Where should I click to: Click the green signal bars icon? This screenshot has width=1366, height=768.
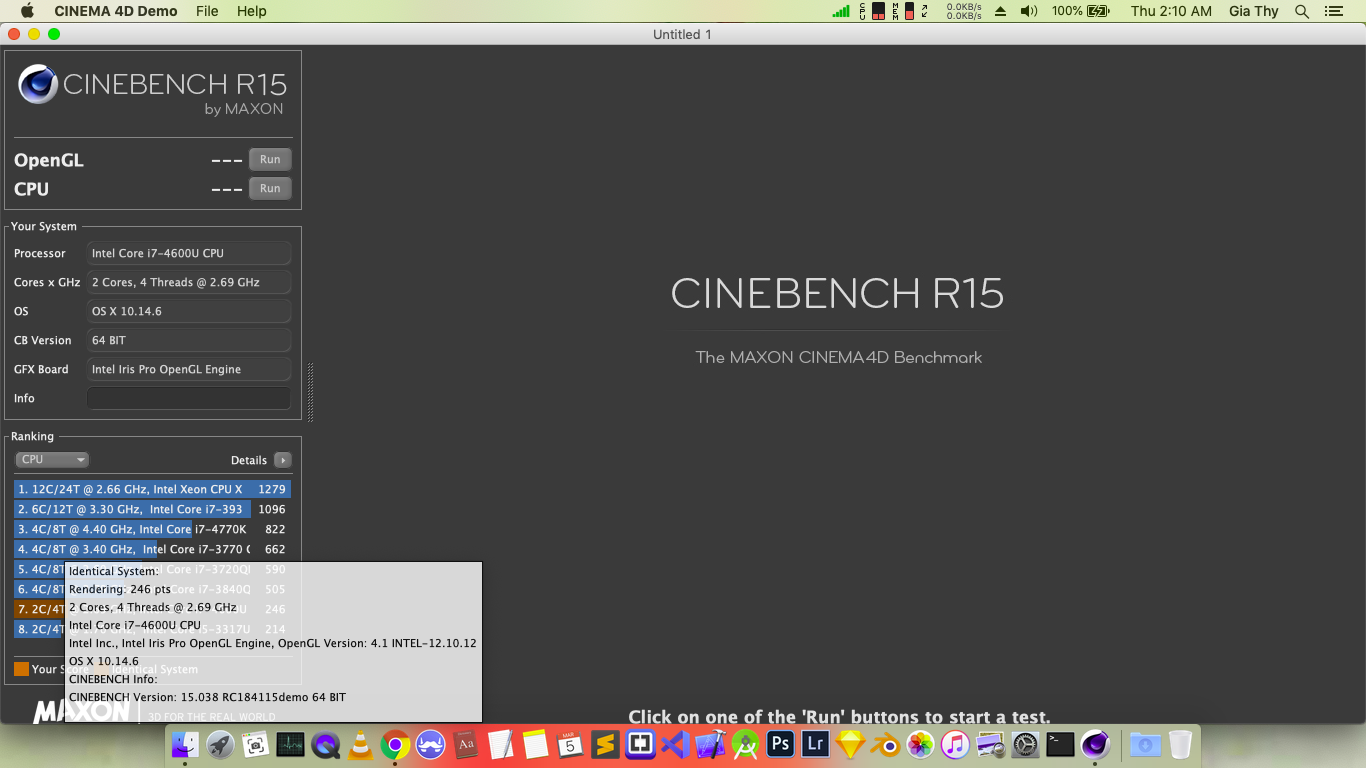coord(842,11)
